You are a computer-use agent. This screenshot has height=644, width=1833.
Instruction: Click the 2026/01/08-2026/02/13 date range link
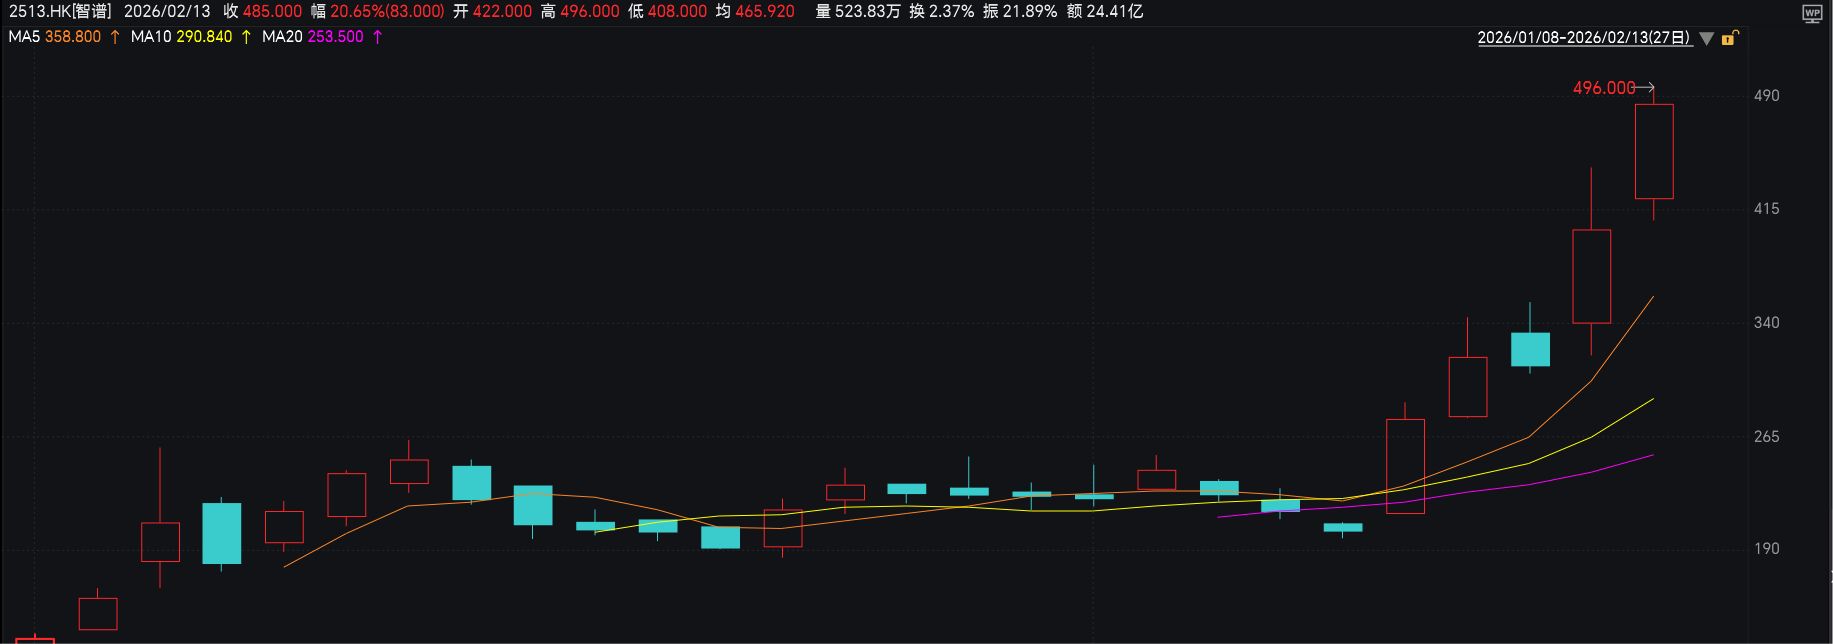[x=1584, y=38]
